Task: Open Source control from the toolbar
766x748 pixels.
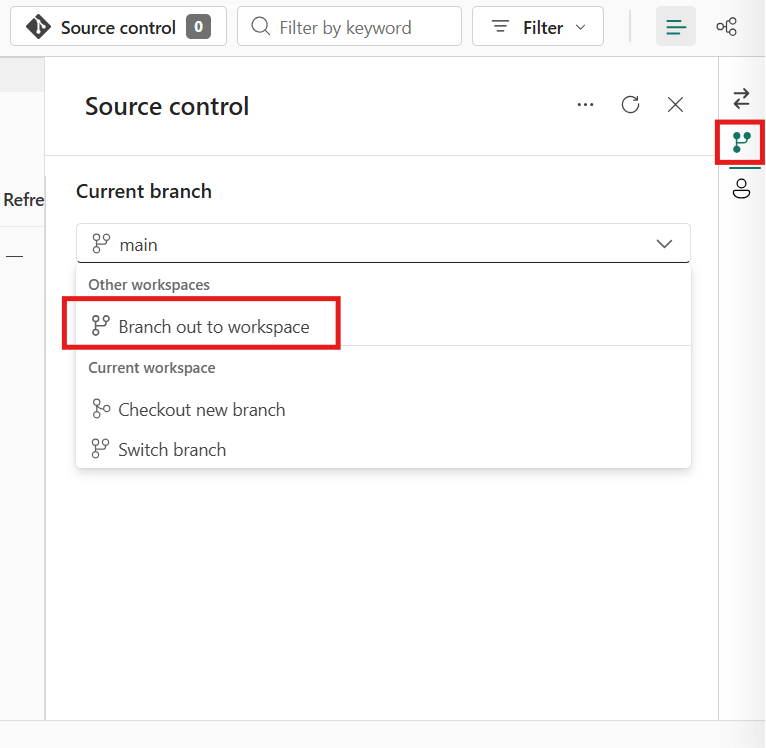Action: click(118, 26)
